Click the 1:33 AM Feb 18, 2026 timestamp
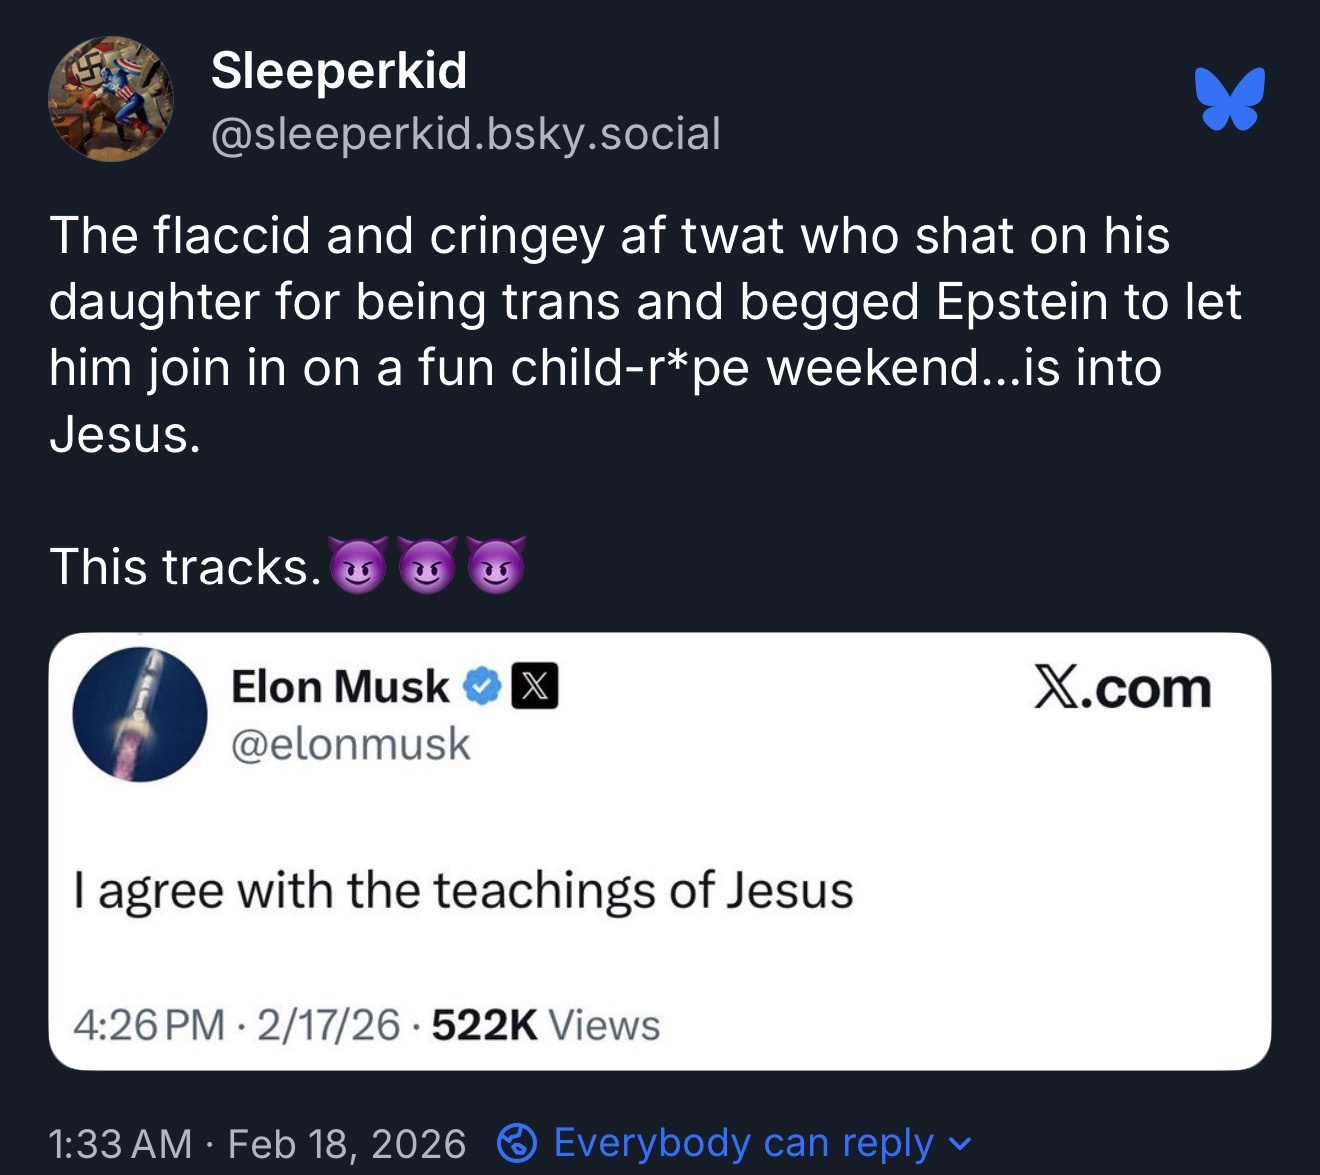Screen dimensions: 1320x1175 point(257,1144)
